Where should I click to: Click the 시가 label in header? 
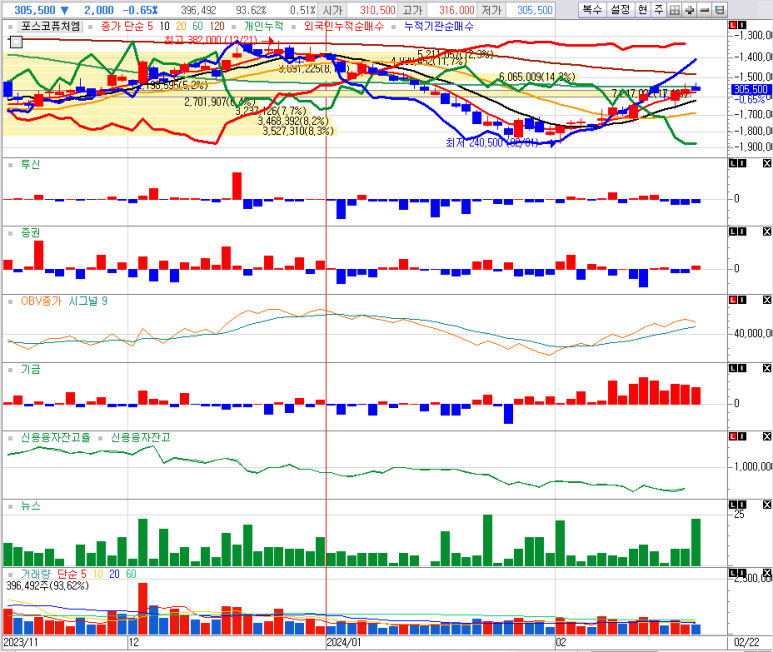pos(333,10)
